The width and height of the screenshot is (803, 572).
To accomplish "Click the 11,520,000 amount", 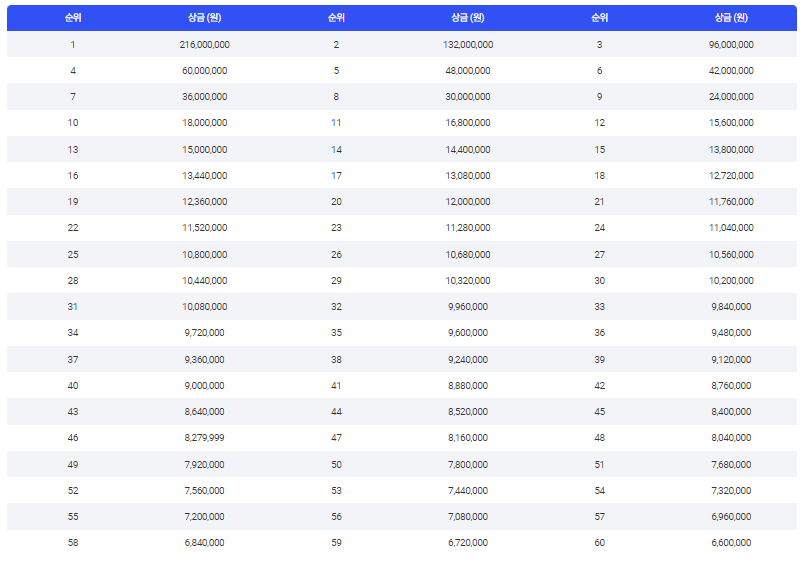I will (x=204, y=228).
